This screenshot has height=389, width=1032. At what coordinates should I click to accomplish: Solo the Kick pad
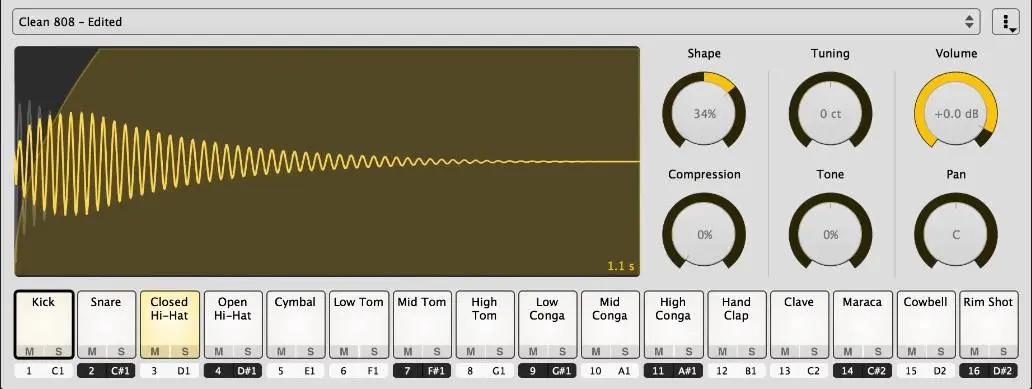[58, 351]
